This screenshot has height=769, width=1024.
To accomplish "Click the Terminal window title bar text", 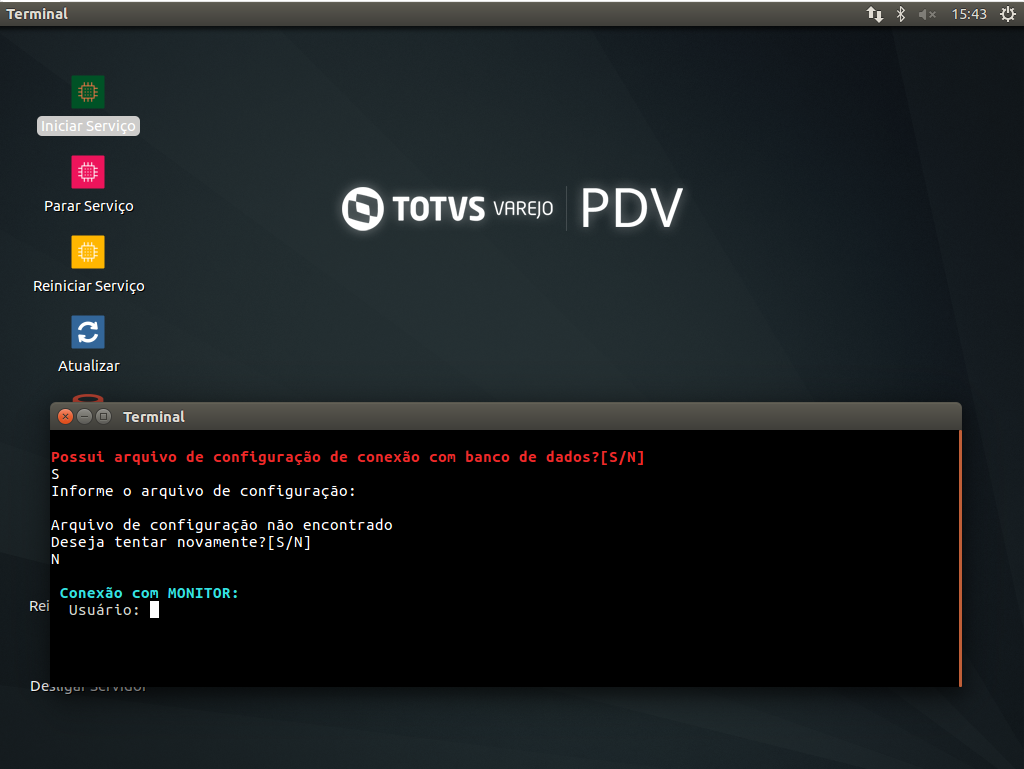I will click(x=153, y=417).
